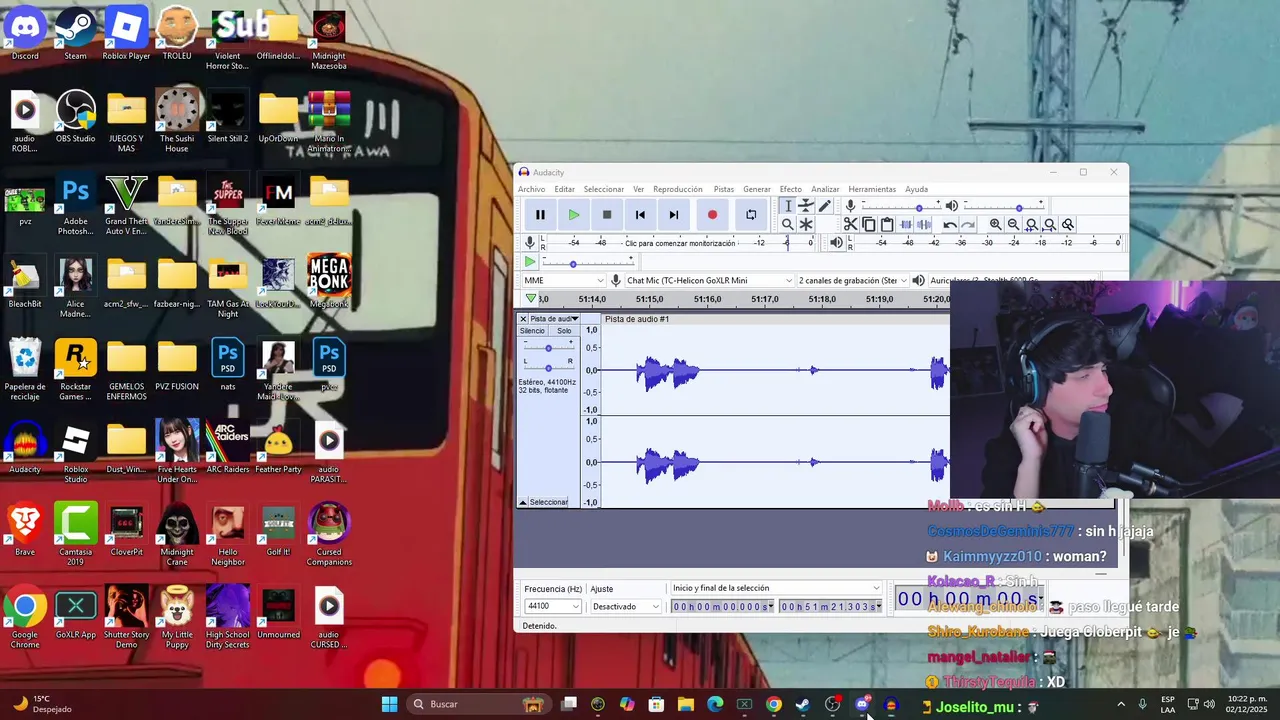Open the 'Pista de audi' track menu
Viewport: 1280px width, 720px height.
[x=554, y=319]
